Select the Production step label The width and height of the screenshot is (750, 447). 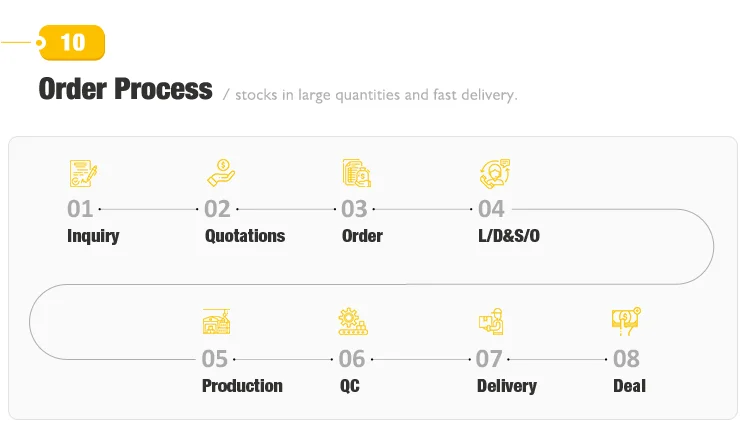click(242, 386)
